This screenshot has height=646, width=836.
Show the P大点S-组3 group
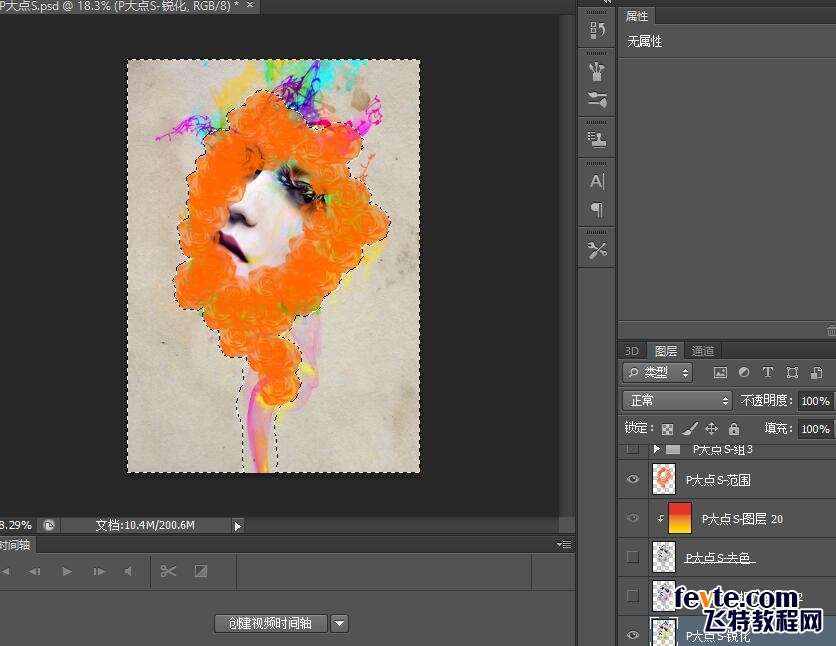(x=632, y=450)
